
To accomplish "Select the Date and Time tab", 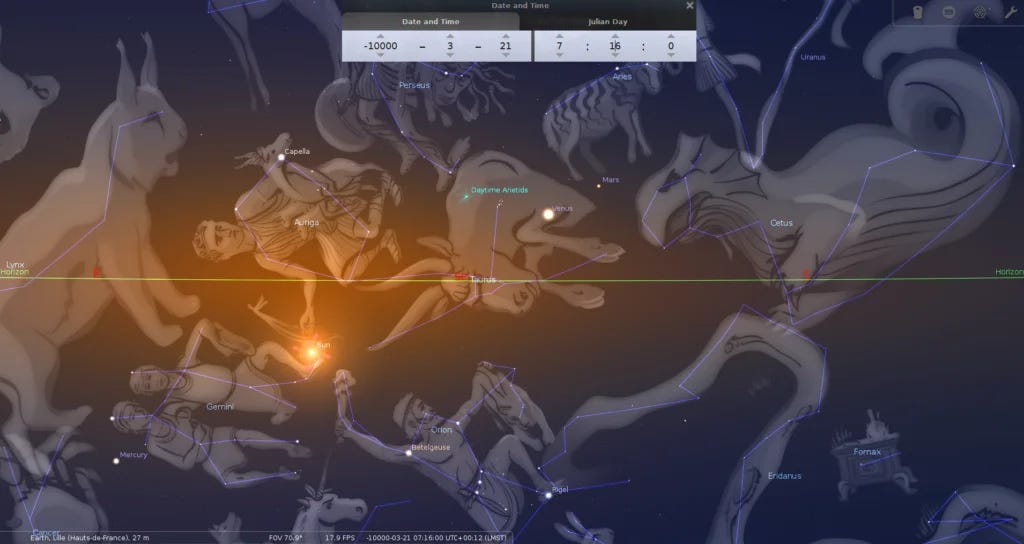I will pyautogui.click(x=430, y=22).
